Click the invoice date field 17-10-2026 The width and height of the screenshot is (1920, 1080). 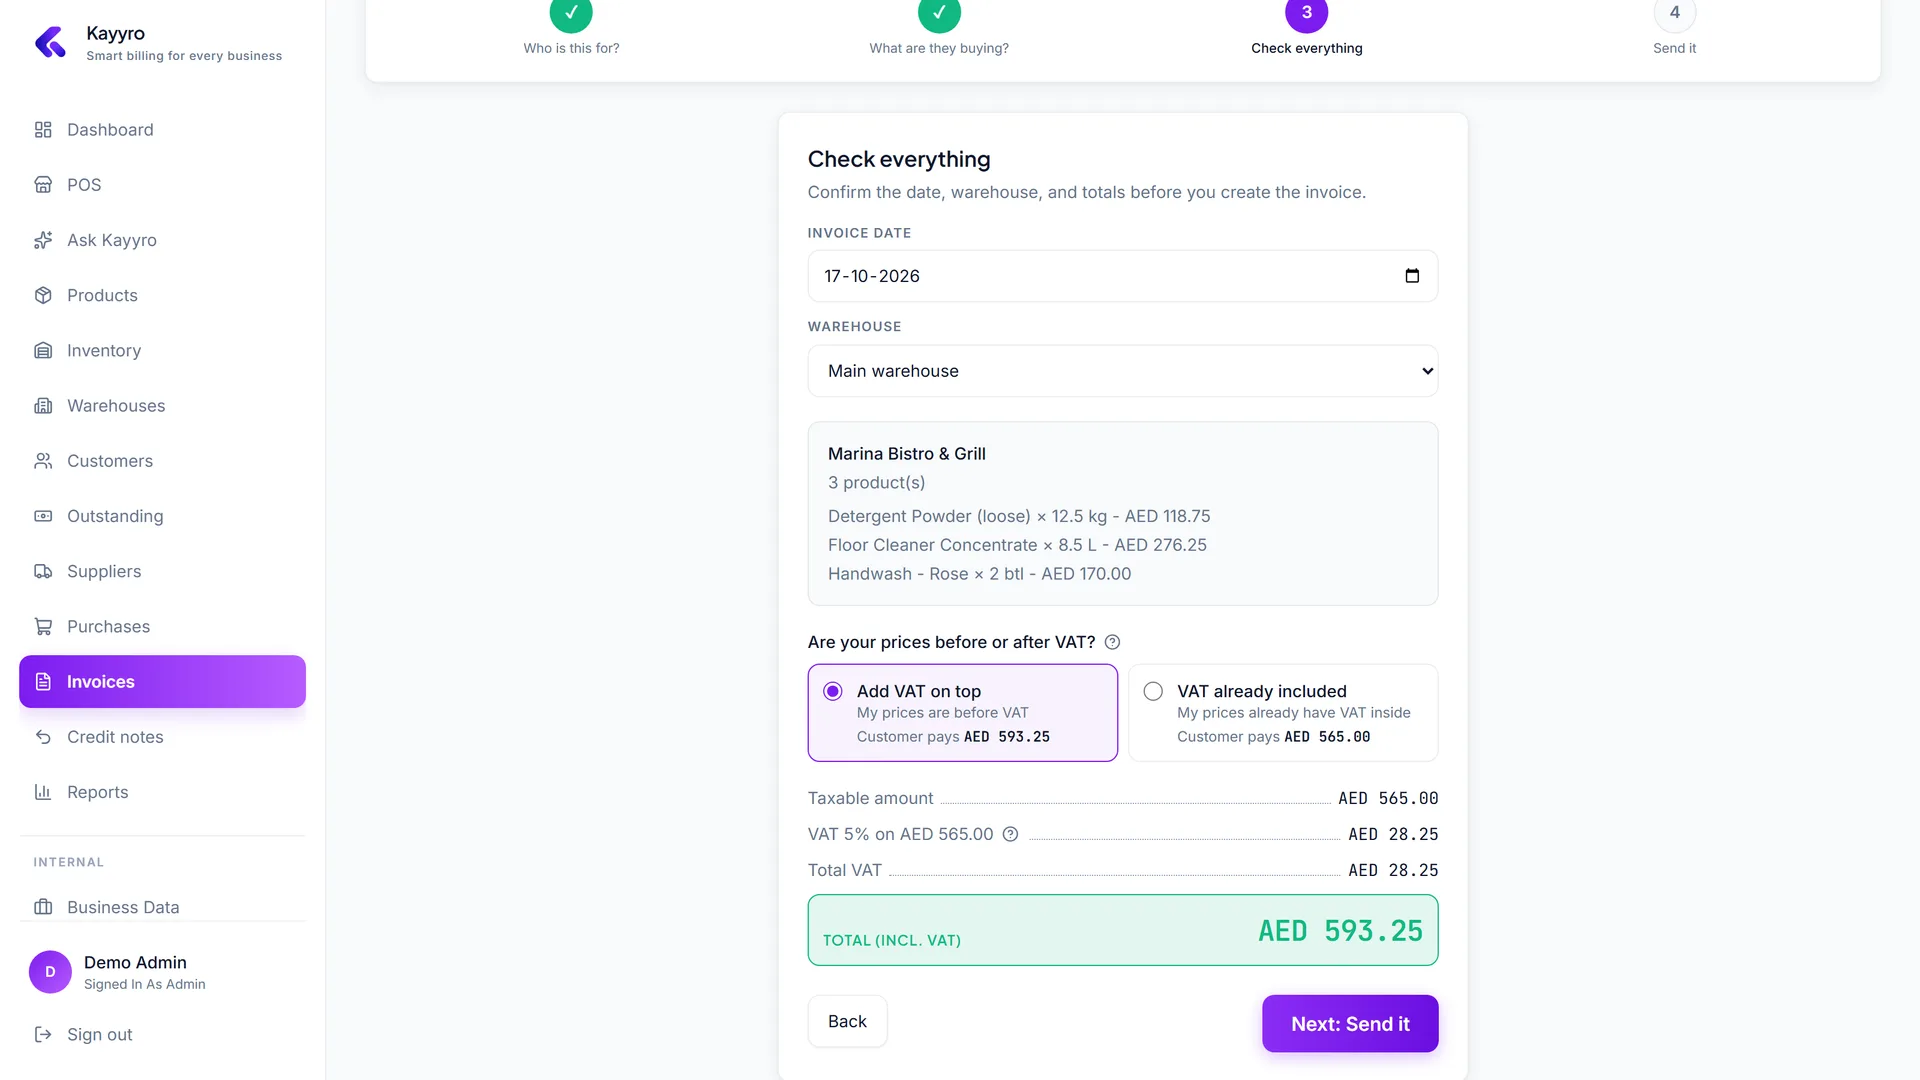click(x=1123, y=276)
